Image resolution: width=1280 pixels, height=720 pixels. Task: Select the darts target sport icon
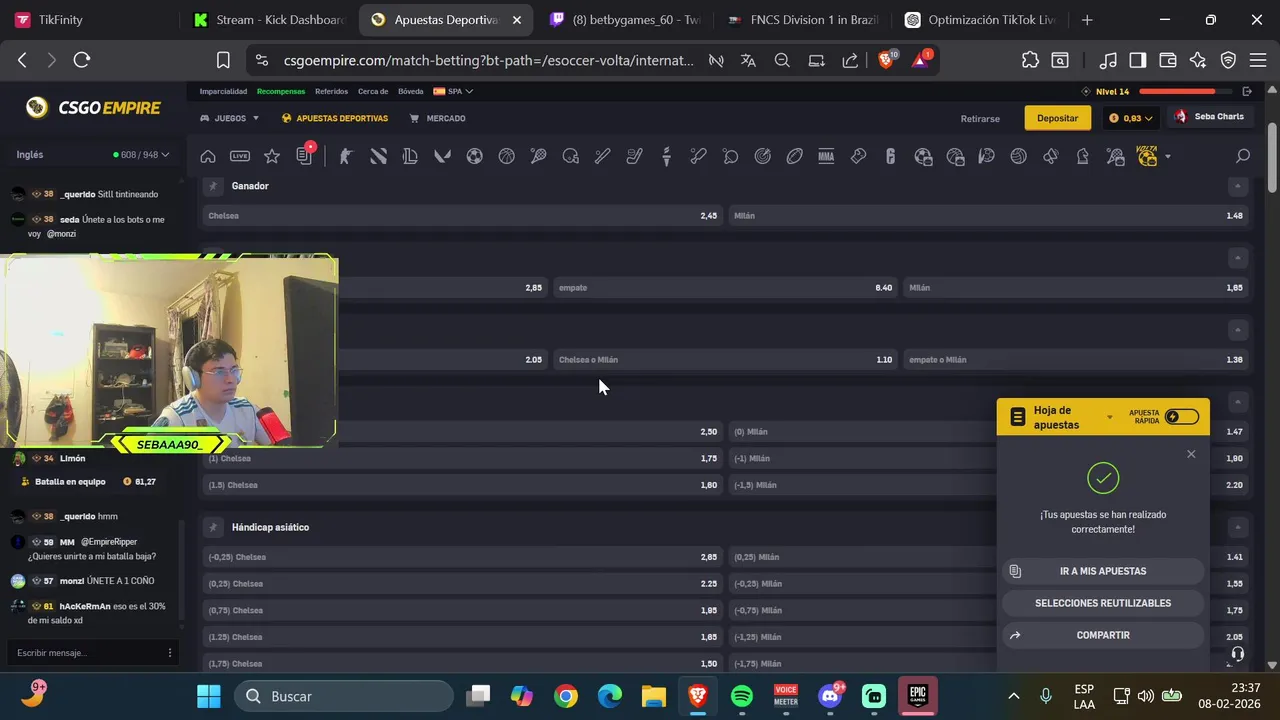[x=762, y=156]
